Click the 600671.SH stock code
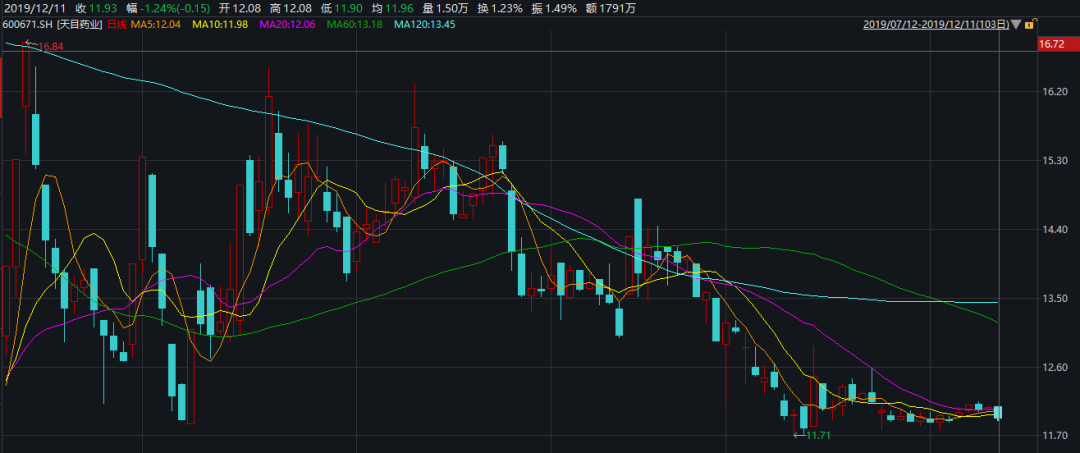Screen dimensions: 1080x453 click(x=25, y=24)
